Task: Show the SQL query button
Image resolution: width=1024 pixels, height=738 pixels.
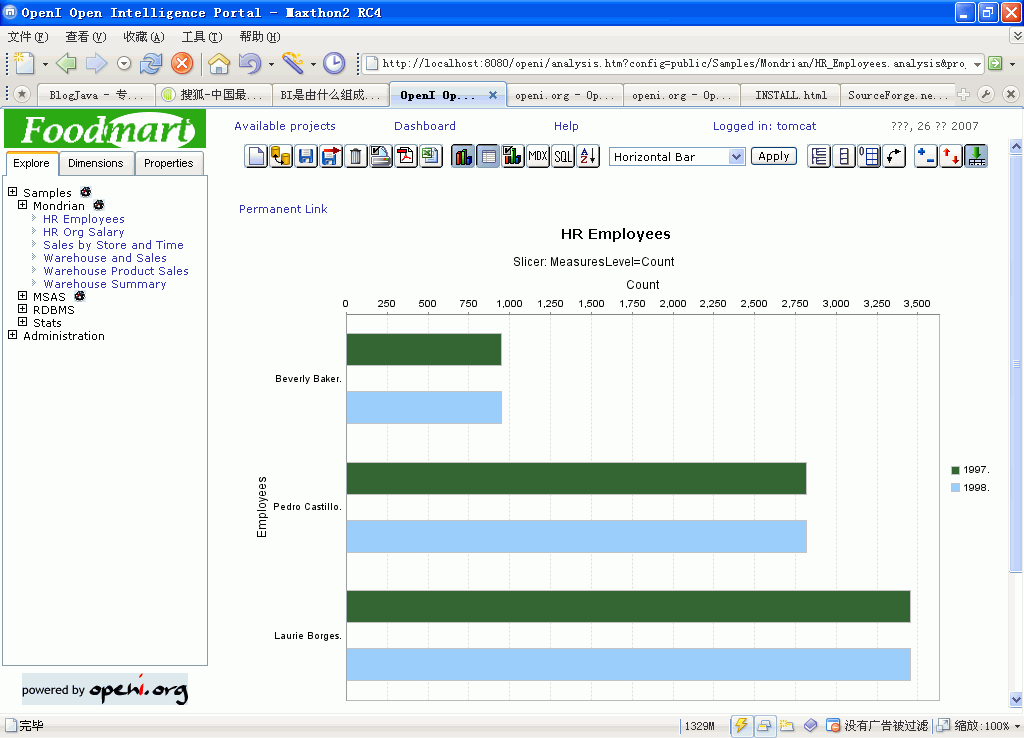Action: [x=563, y=157]
